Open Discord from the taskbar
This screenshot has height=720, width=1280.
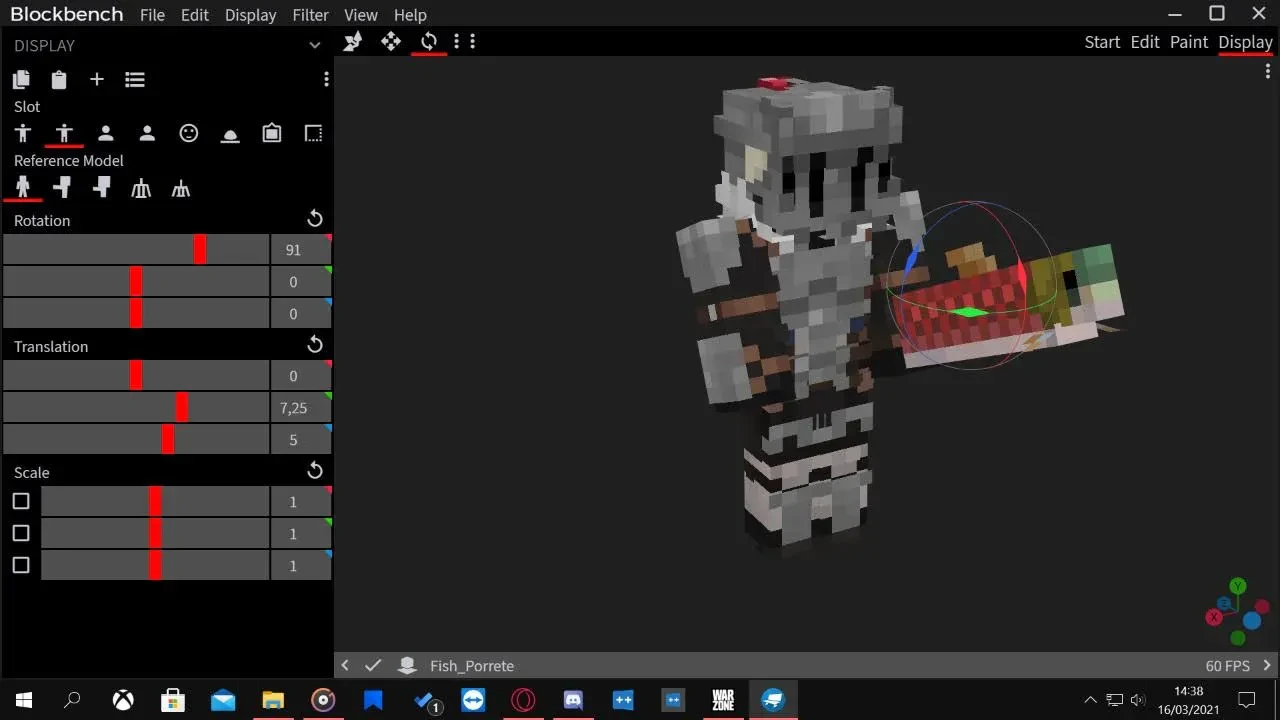pos(573,700)
